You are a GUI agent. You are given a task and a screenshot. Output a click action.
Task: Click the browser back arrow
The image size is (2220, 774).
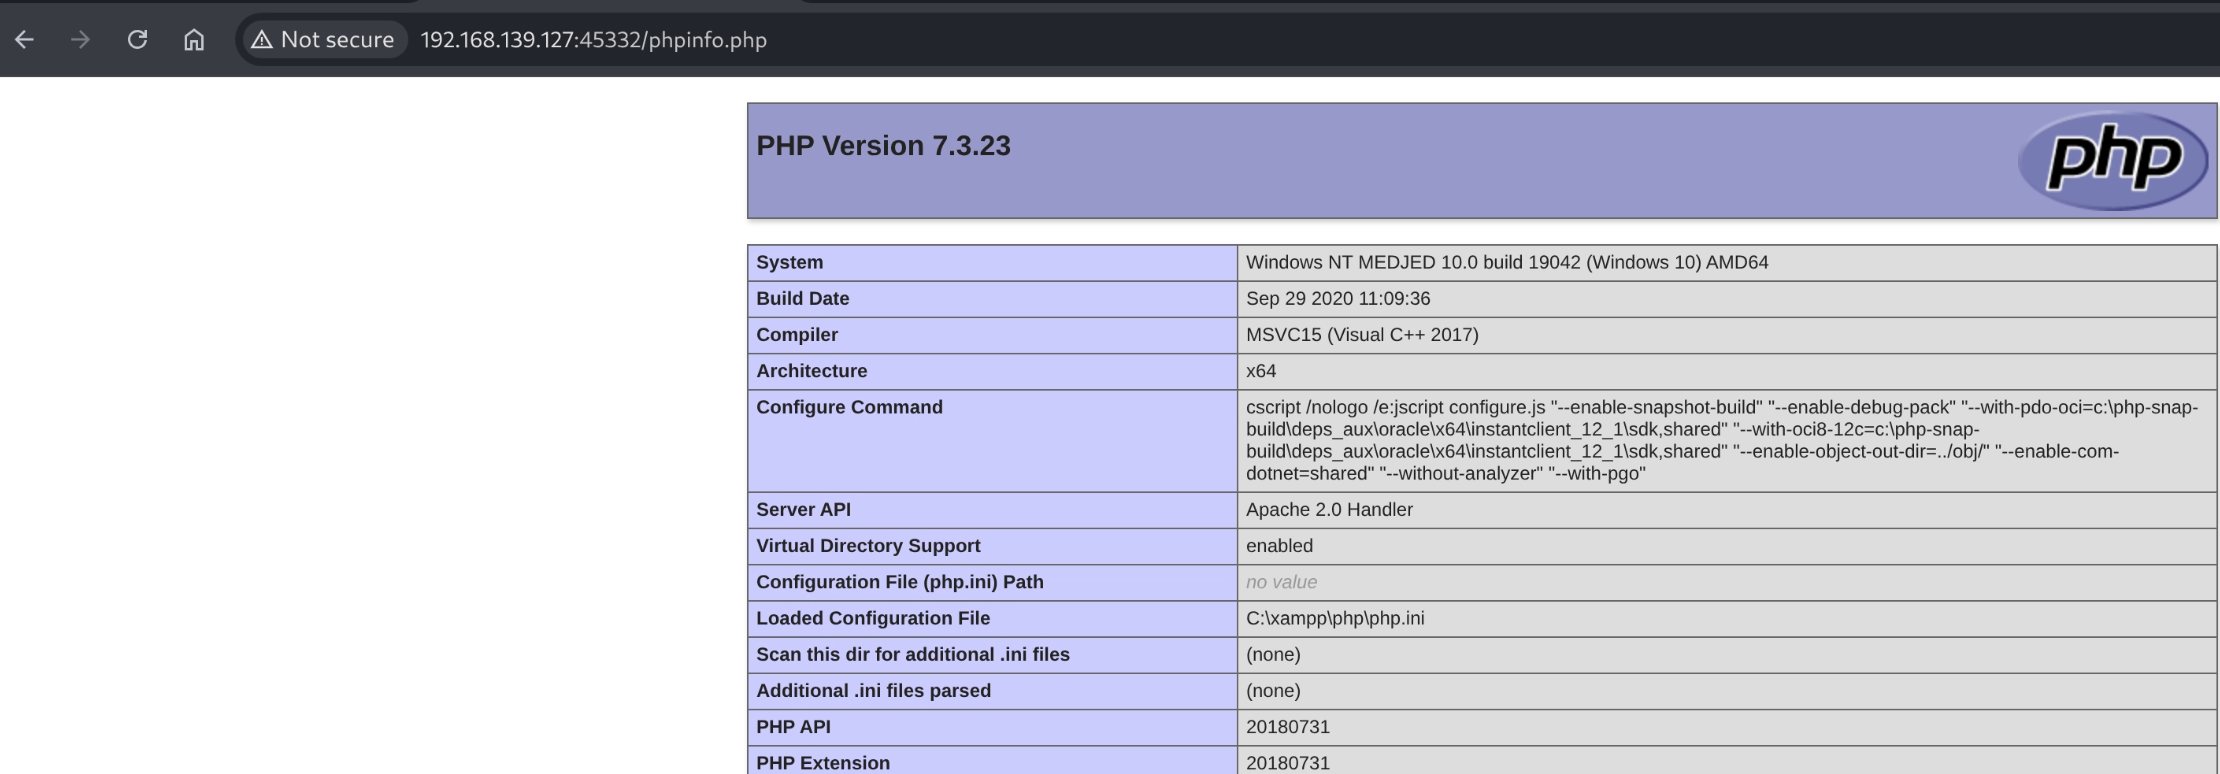point(25,40)
